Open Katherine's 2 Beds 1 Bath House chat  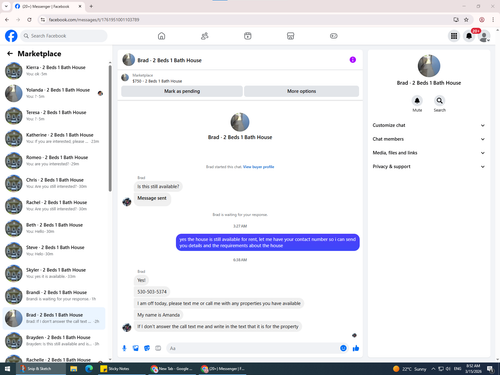55,138
